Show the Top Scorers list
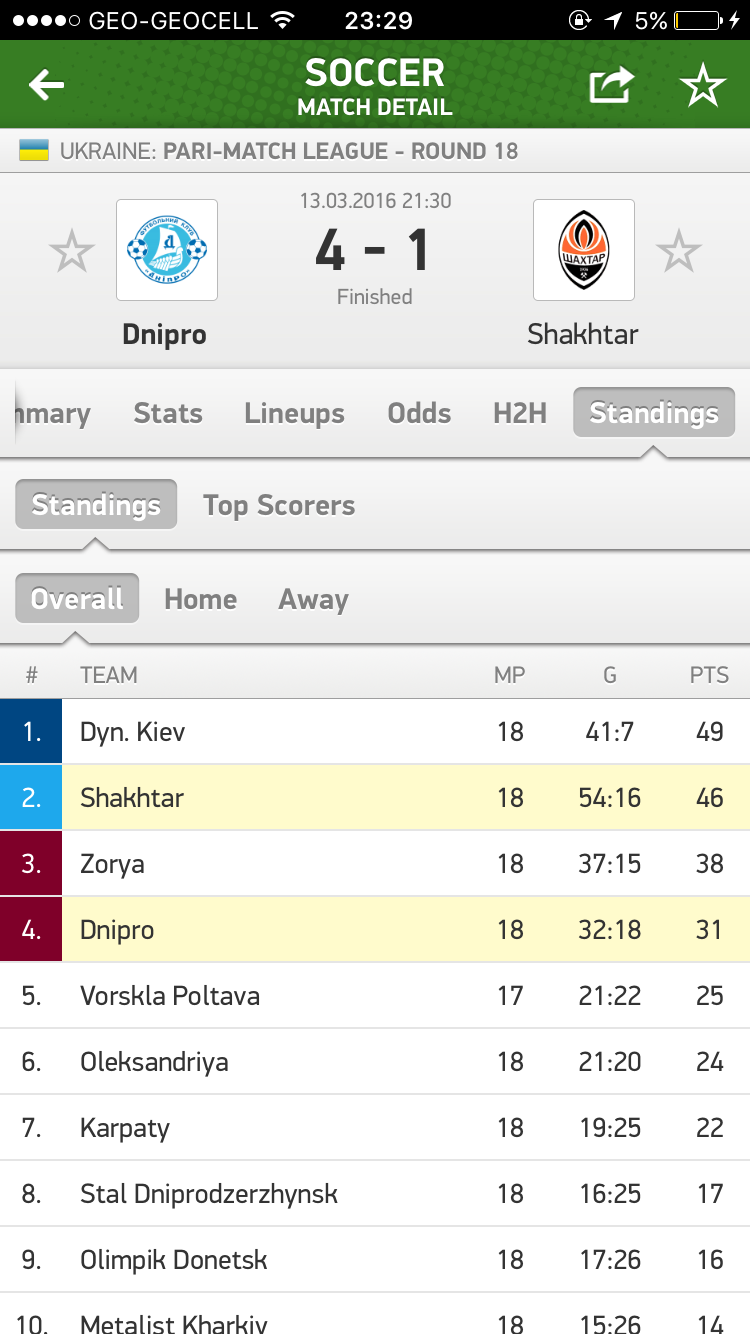Image resolution: width=750 pixels, height=1334 pixels. tap(279, 506)
